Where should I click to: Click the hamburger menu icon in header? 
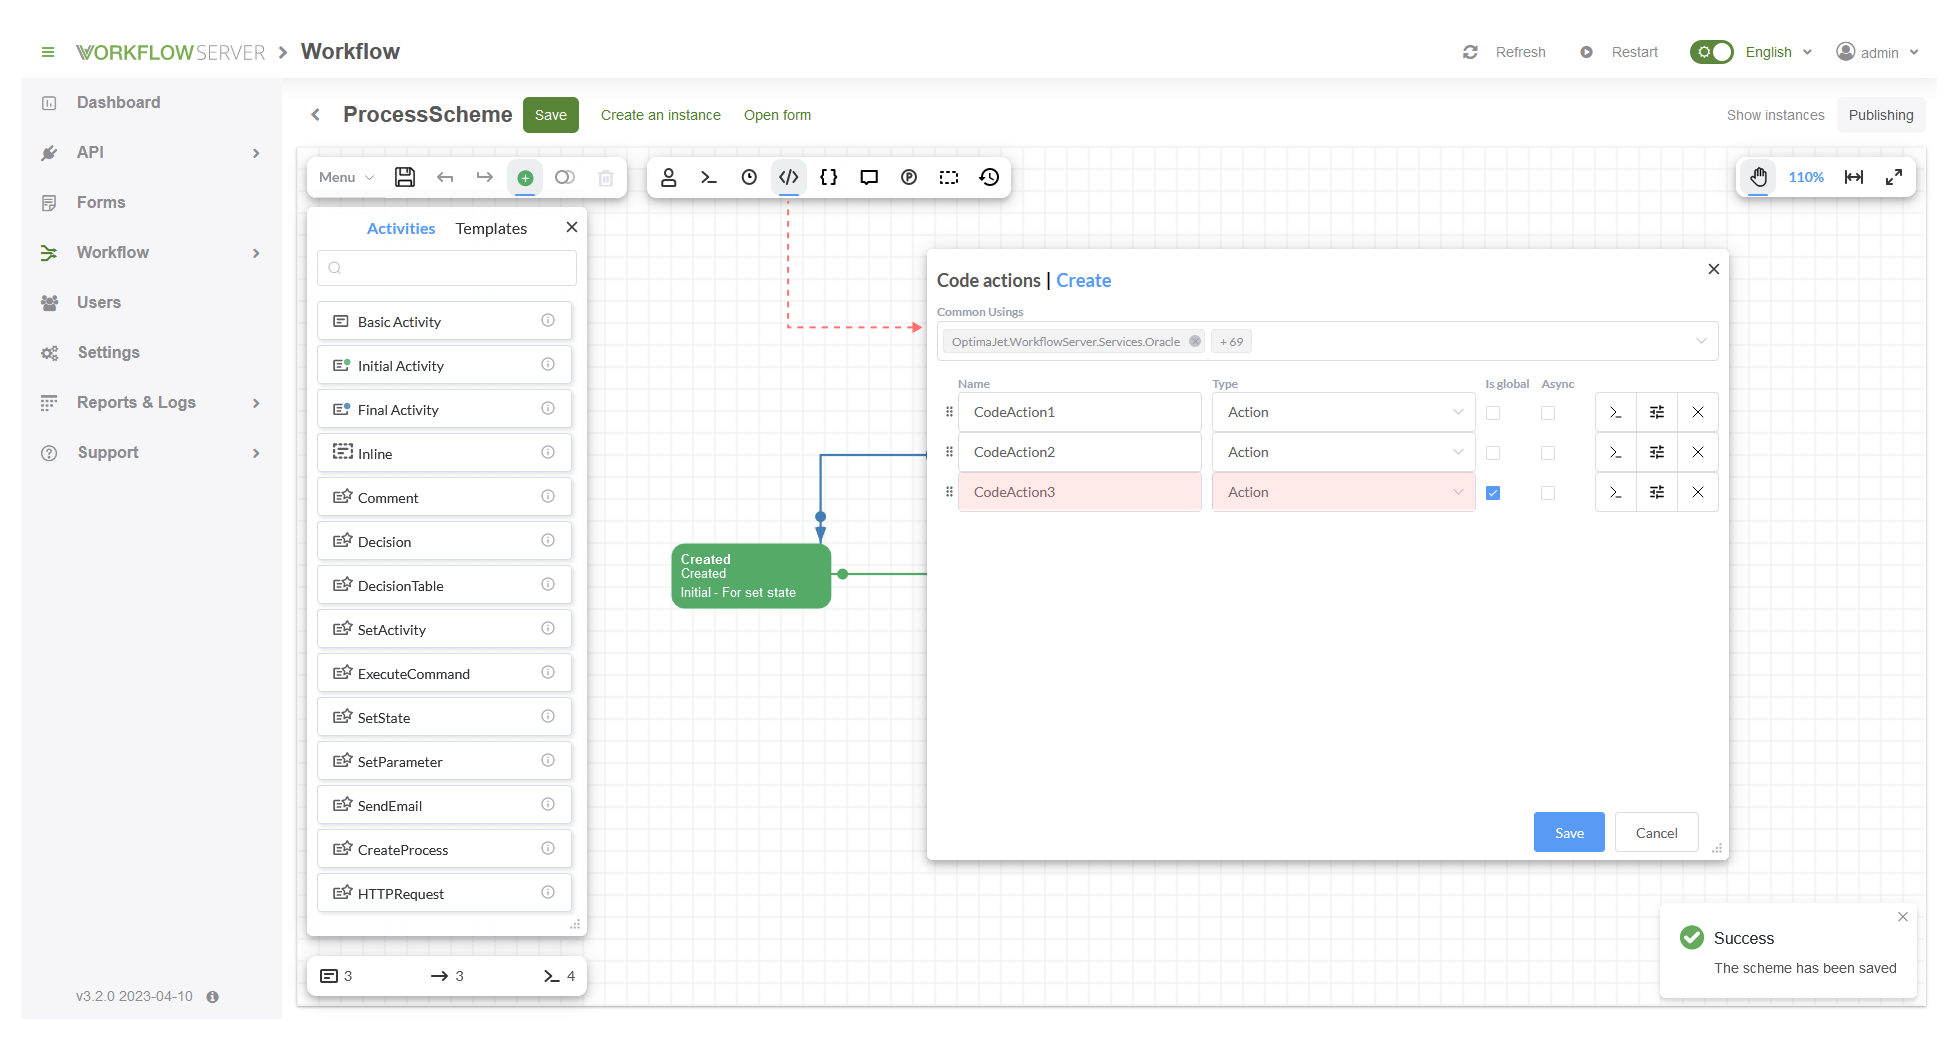tap(48, 52)
